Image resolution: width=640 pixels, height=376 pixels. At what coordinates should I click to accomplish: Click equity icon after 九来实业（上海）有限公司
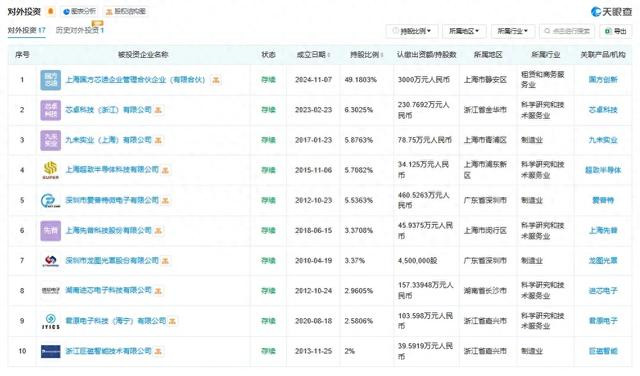[x=158, y=140]
